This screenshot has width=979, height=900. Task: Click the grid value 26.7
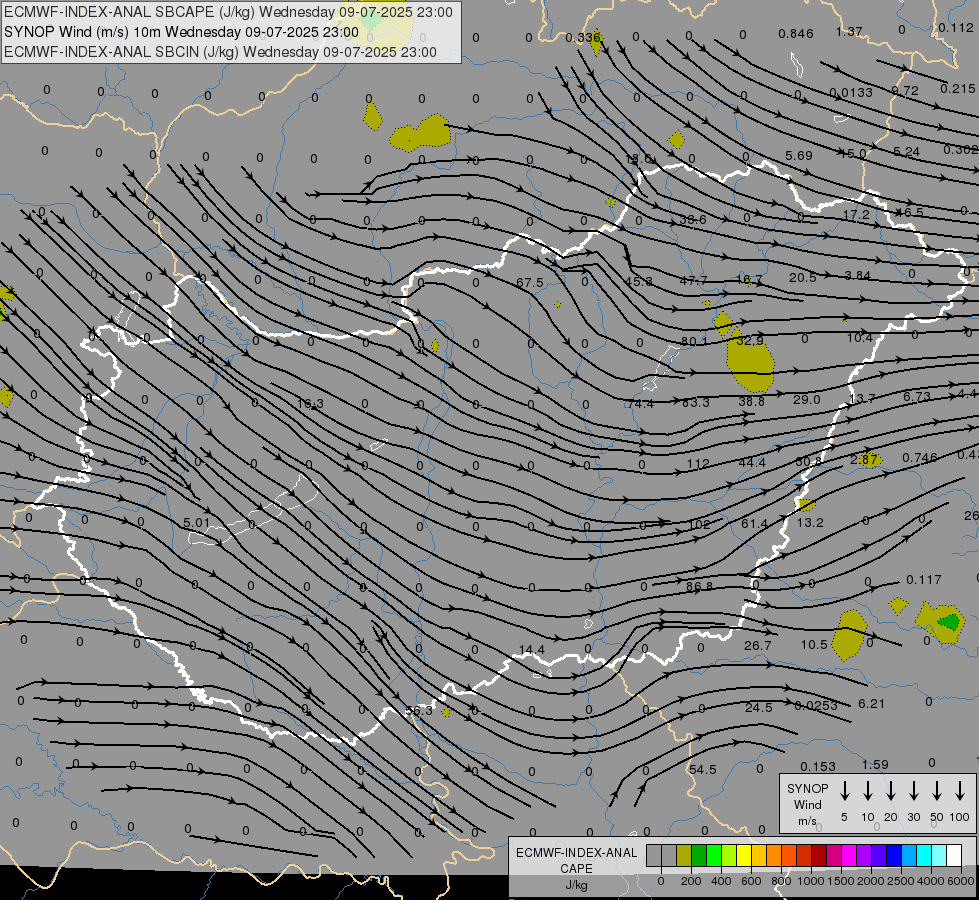point(757,645)
